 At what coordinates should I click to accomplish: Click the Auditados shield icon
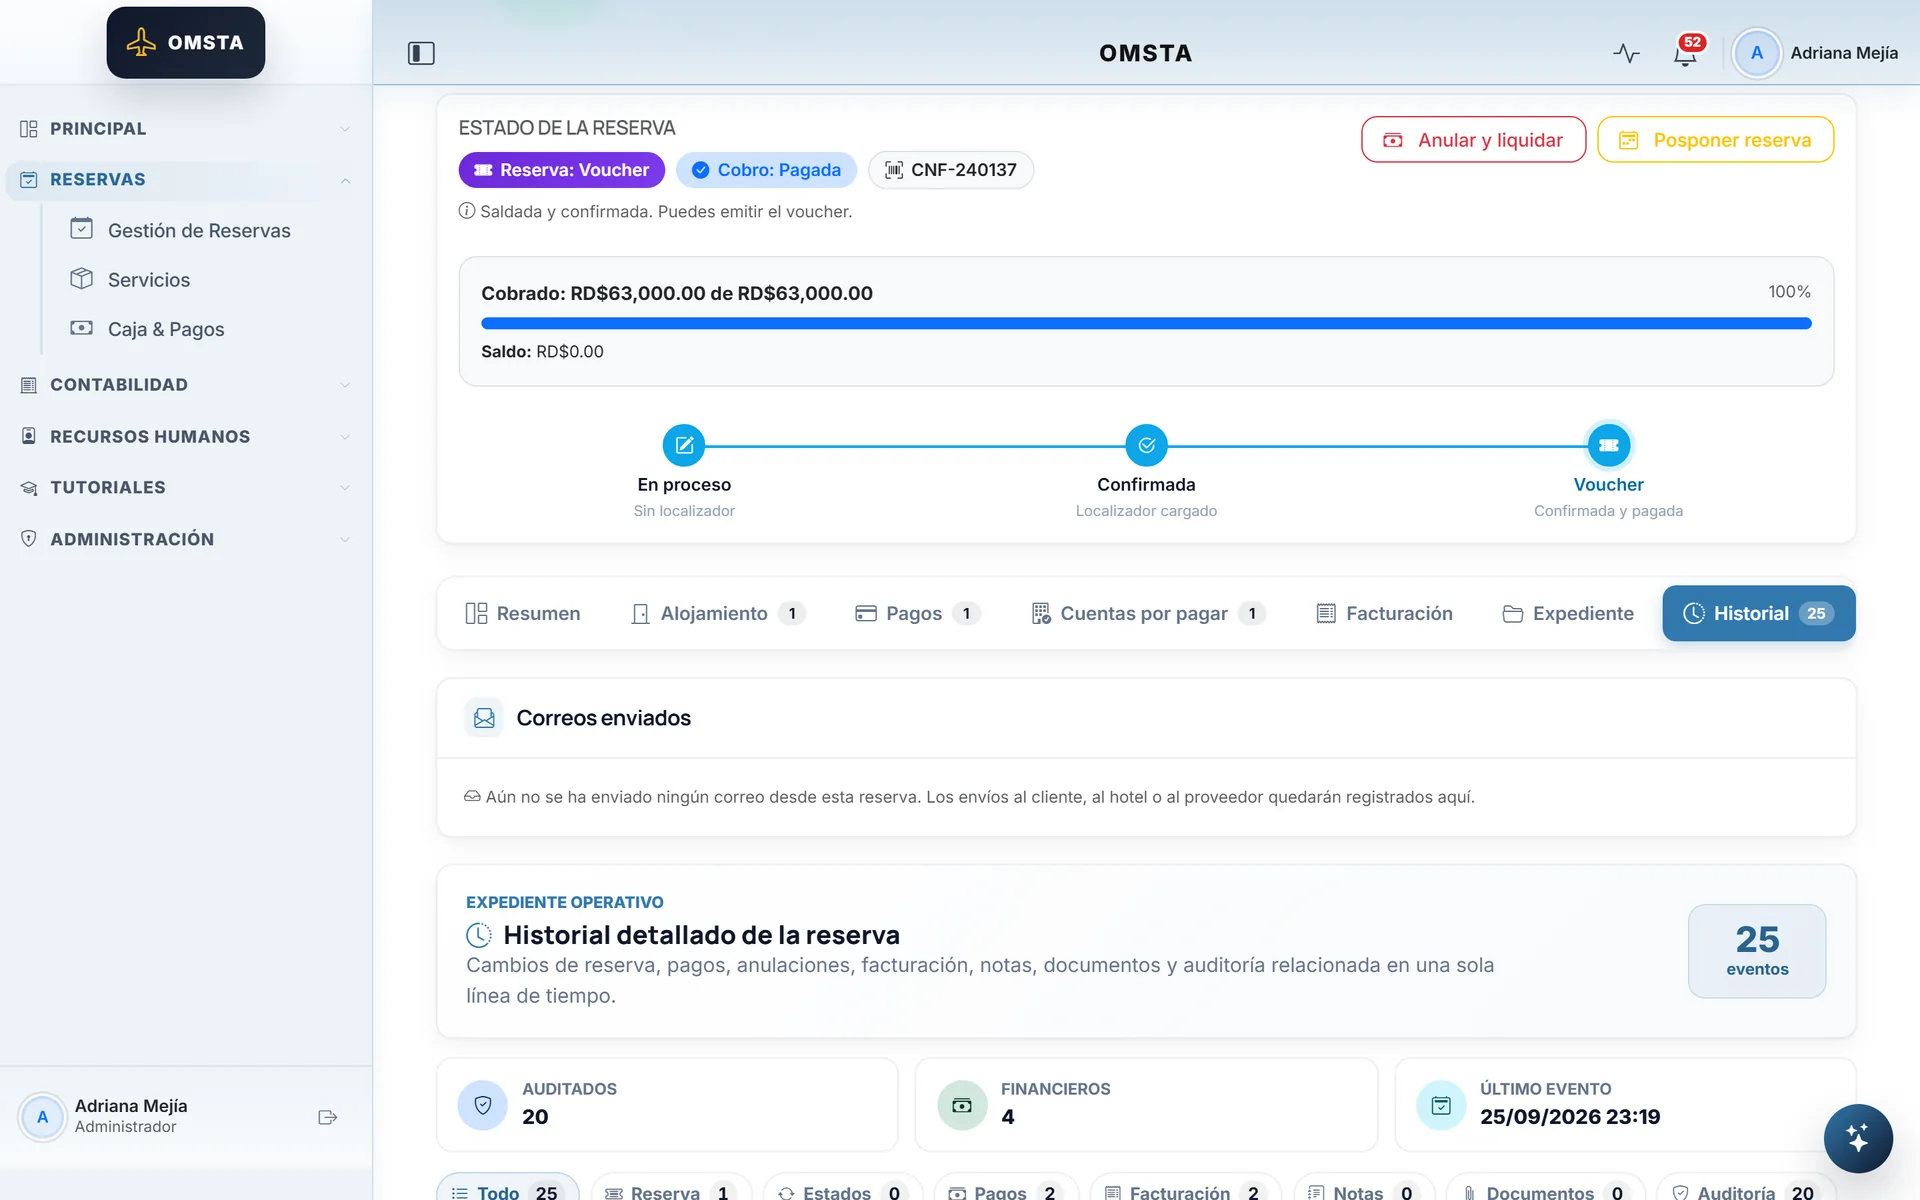coord(483,1105)
